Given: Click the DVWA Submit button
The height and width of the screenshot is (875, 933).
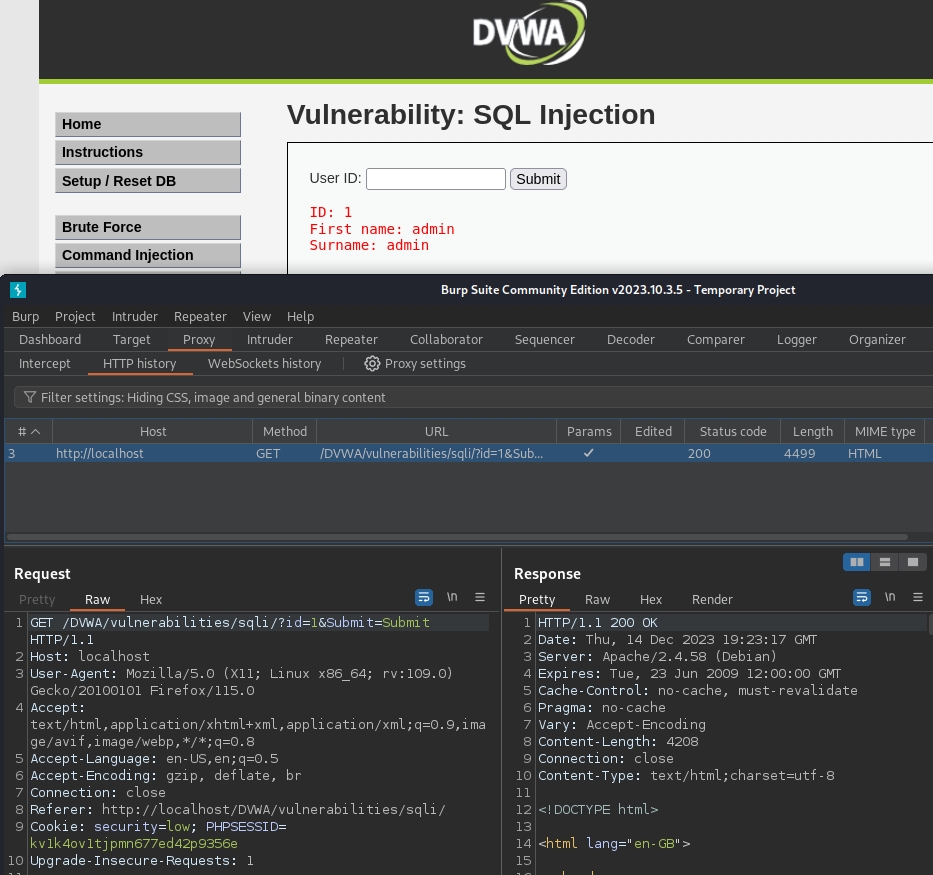Looking at the screenshot, I should [x=538, y=179].
